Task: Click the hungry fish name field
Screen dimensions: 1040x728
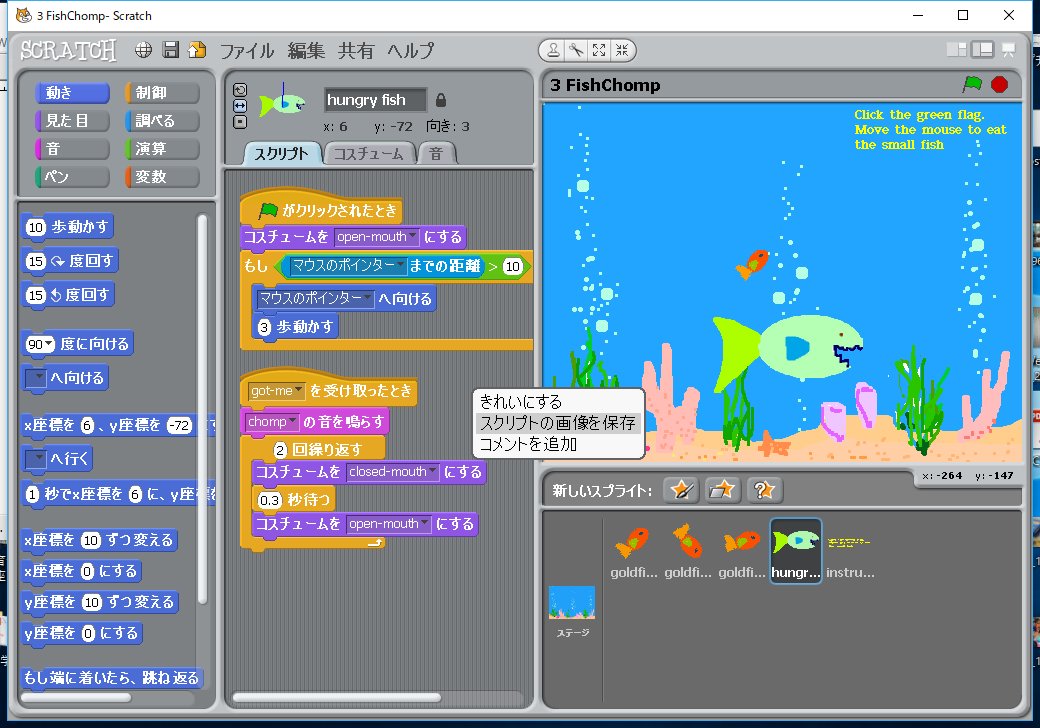Action: 375,100
